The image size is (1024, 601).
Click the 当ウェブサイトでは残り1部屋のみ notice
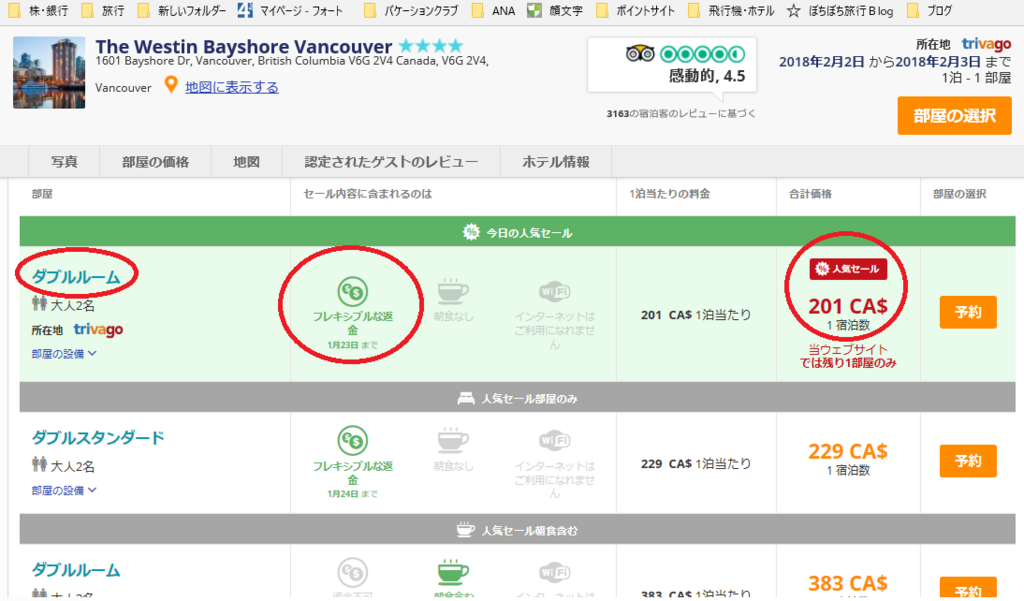pos(848,356)
